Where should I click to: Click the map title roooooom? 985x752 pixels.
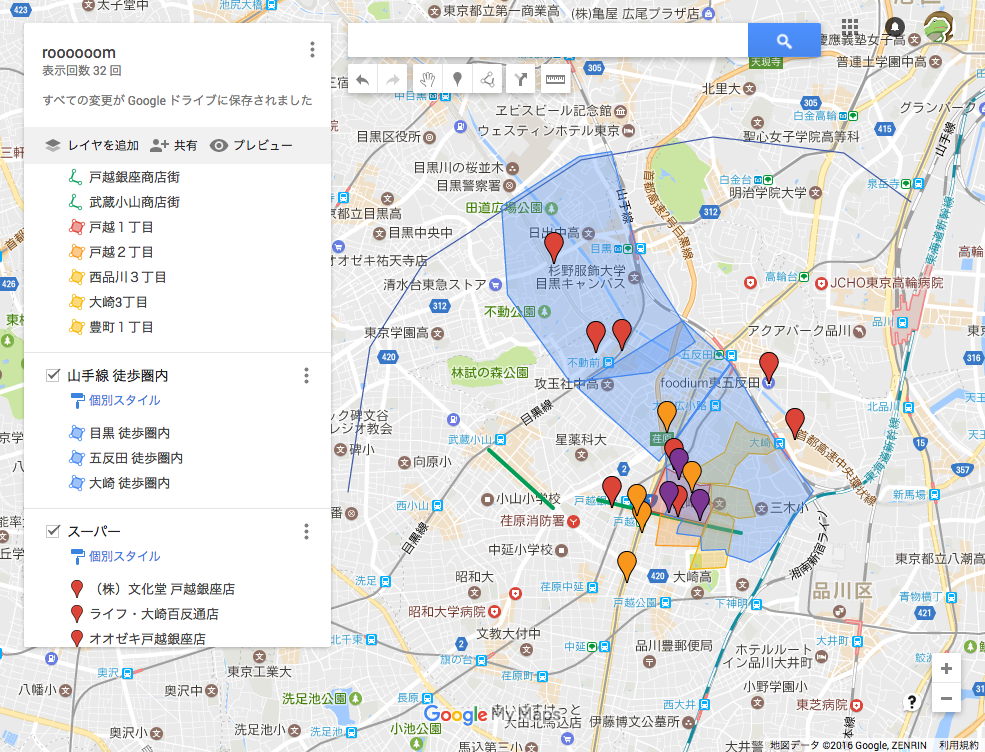79,53
